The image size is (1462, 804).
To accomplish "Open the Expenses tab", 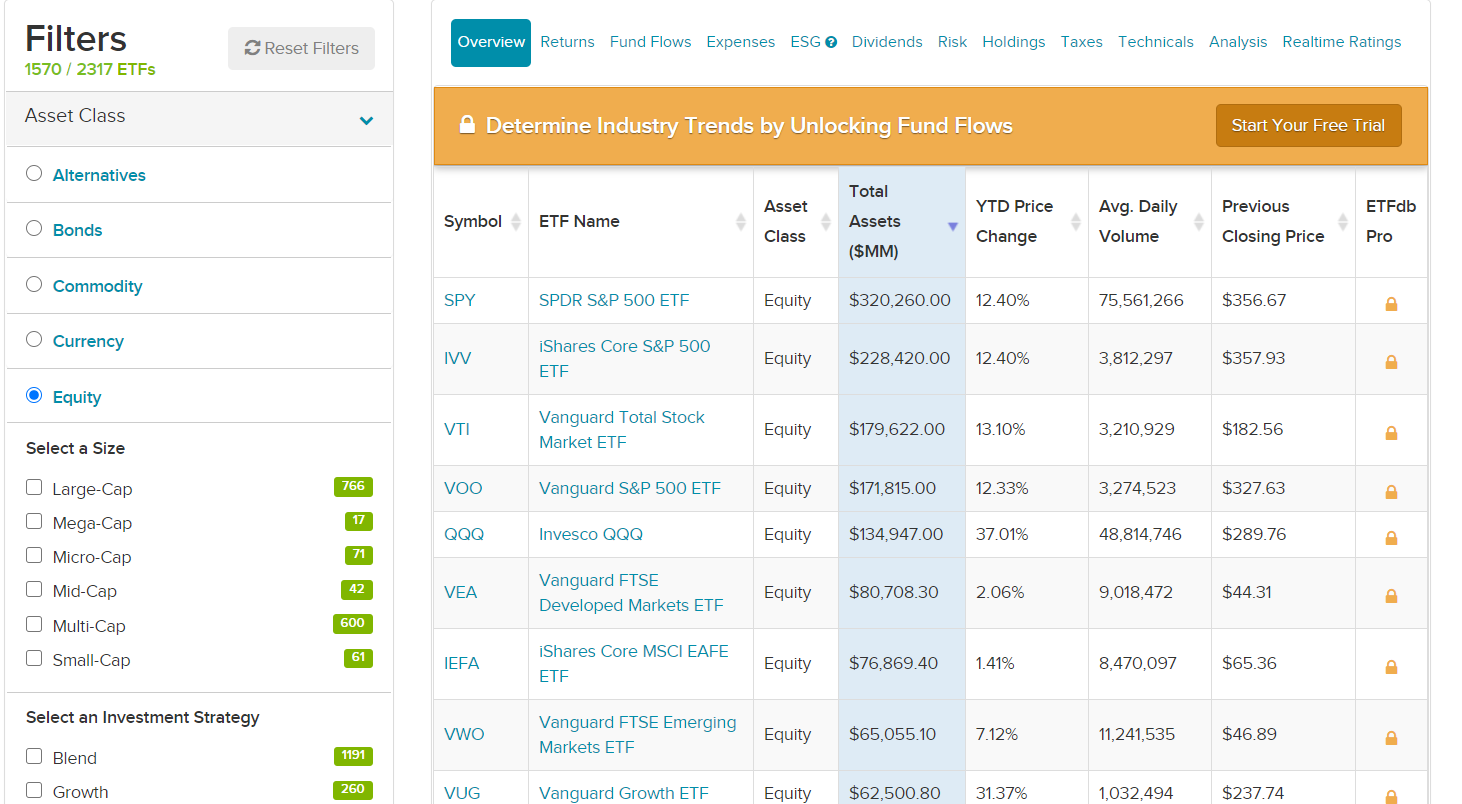I will pyautogui.click(x=740, y=42).
